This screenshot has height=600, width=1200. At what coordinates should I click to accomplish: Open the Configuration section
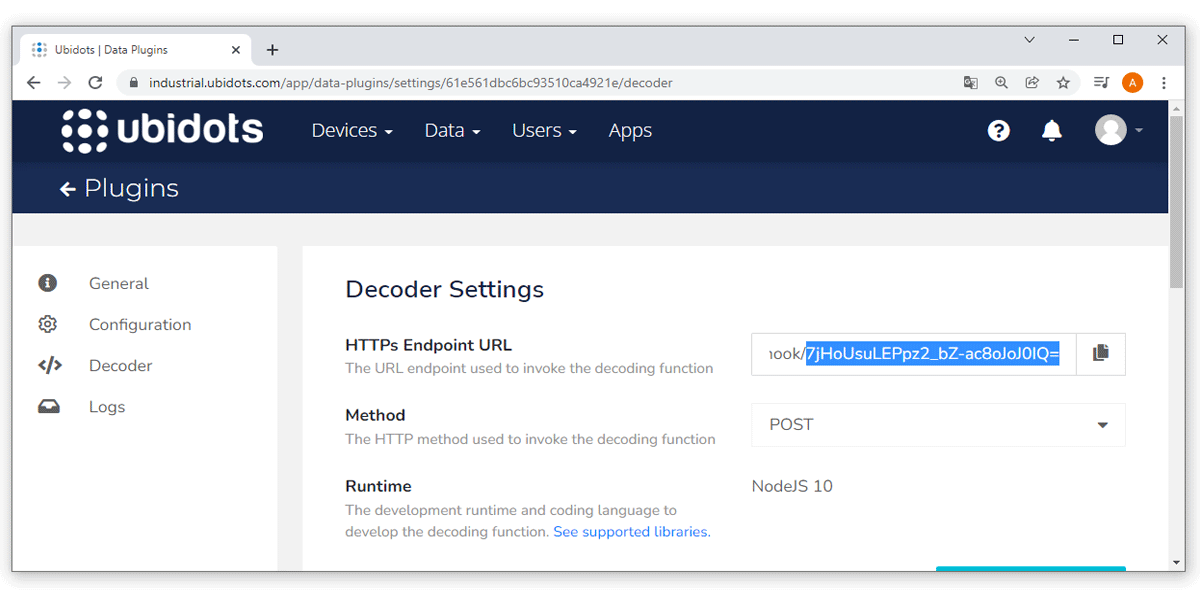(139, 324)
